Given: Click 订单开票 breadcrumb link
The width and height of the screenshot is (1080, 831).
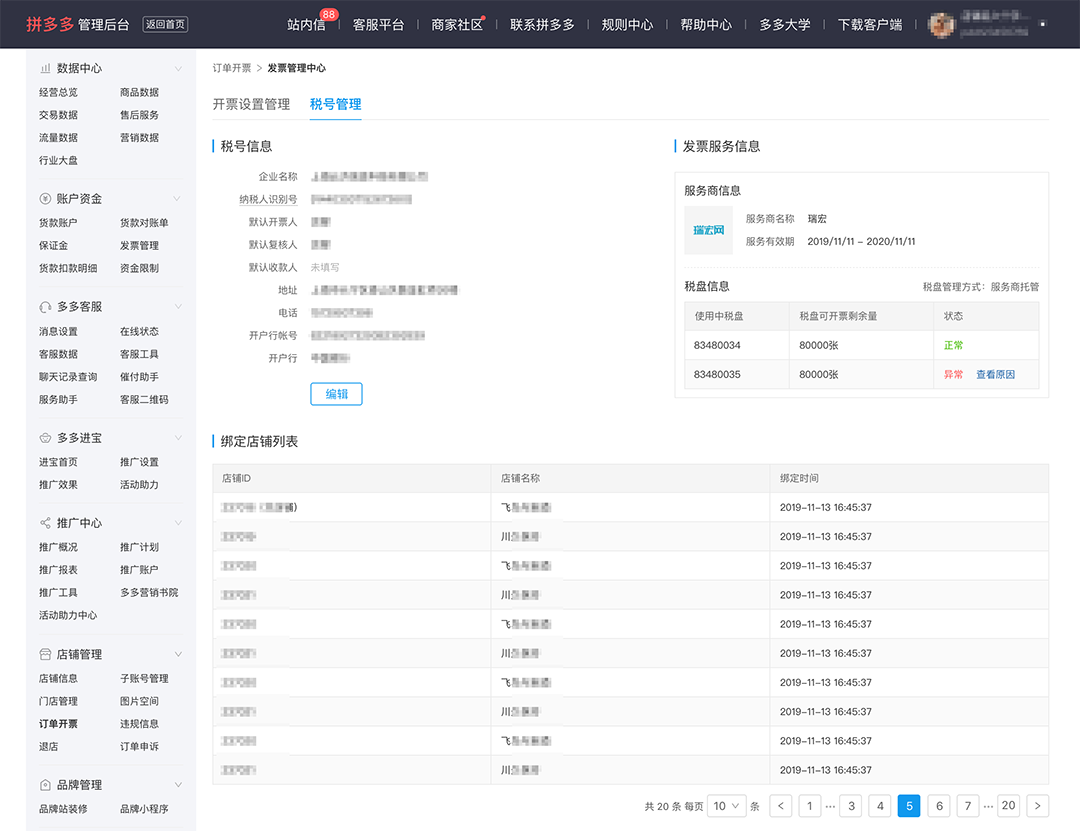Looking at the screenshot, I should click(231, 68).
